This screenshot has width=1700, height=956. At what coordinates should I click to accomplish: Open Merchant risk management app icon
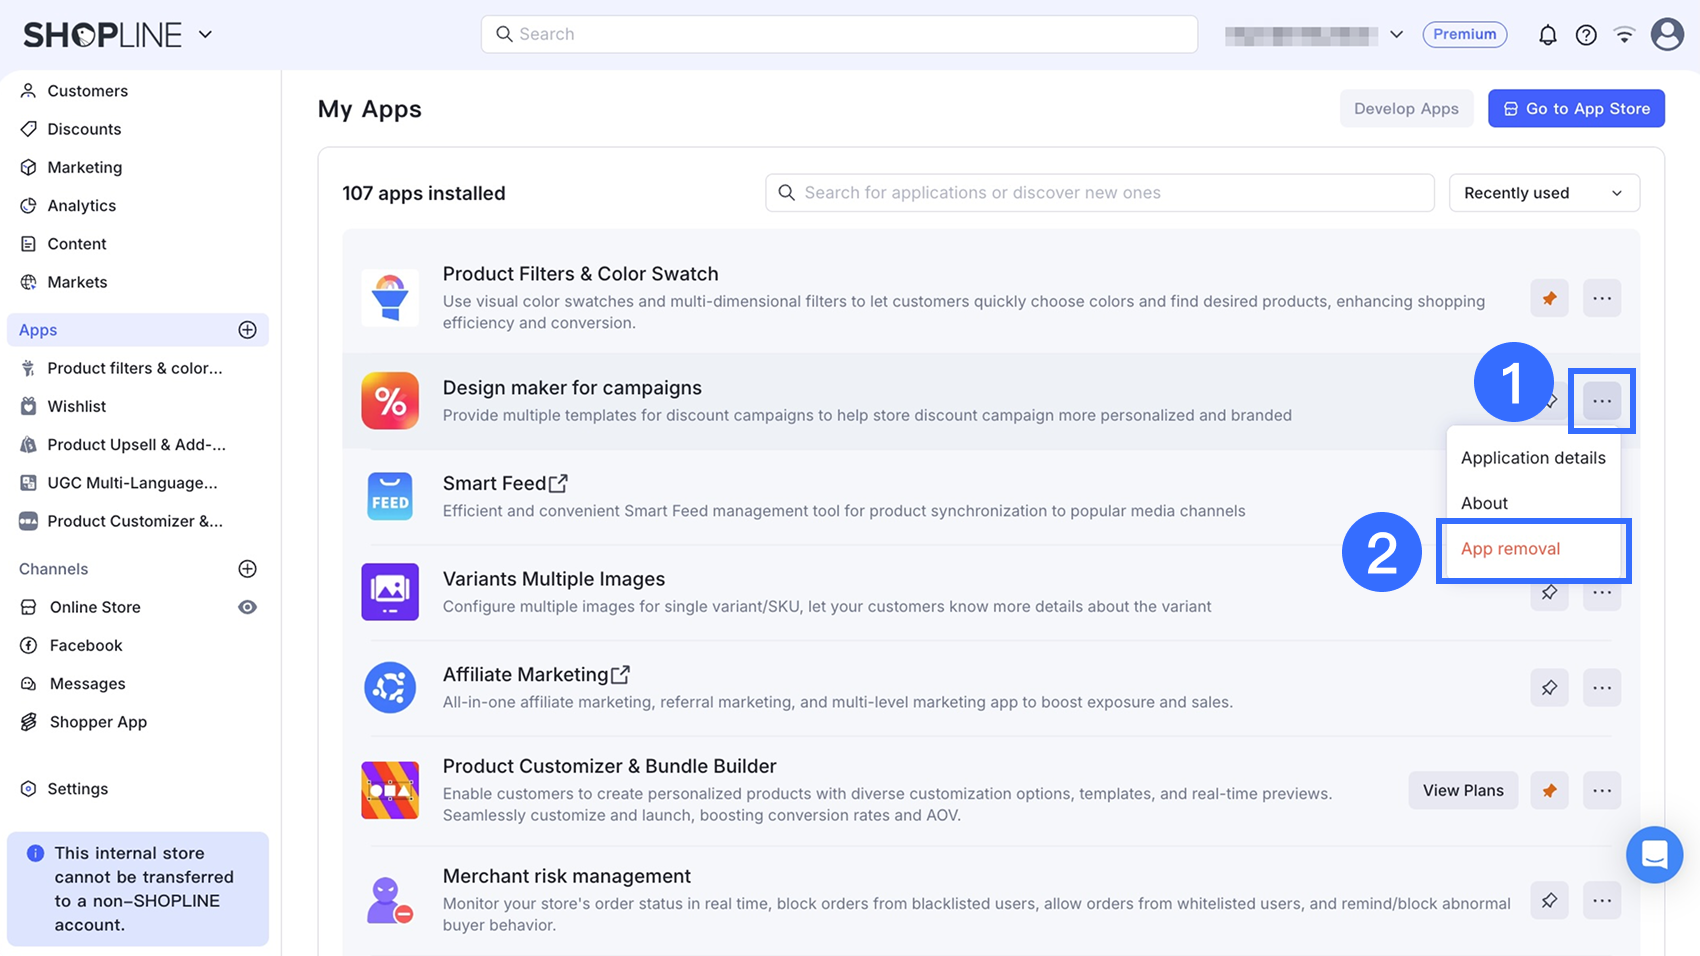[x=390, y=900]
